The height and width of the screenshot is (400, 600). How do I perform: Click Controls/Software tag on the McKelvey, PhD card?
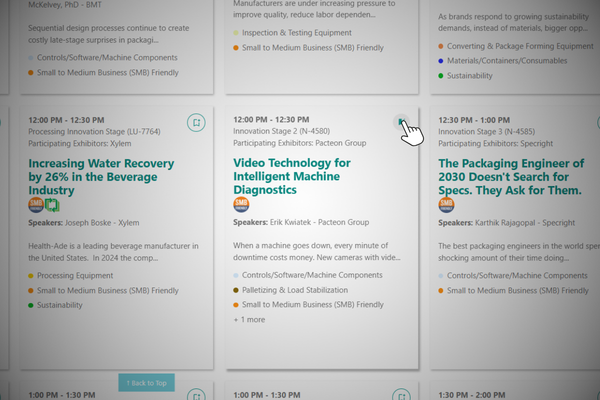pos(103,58)
